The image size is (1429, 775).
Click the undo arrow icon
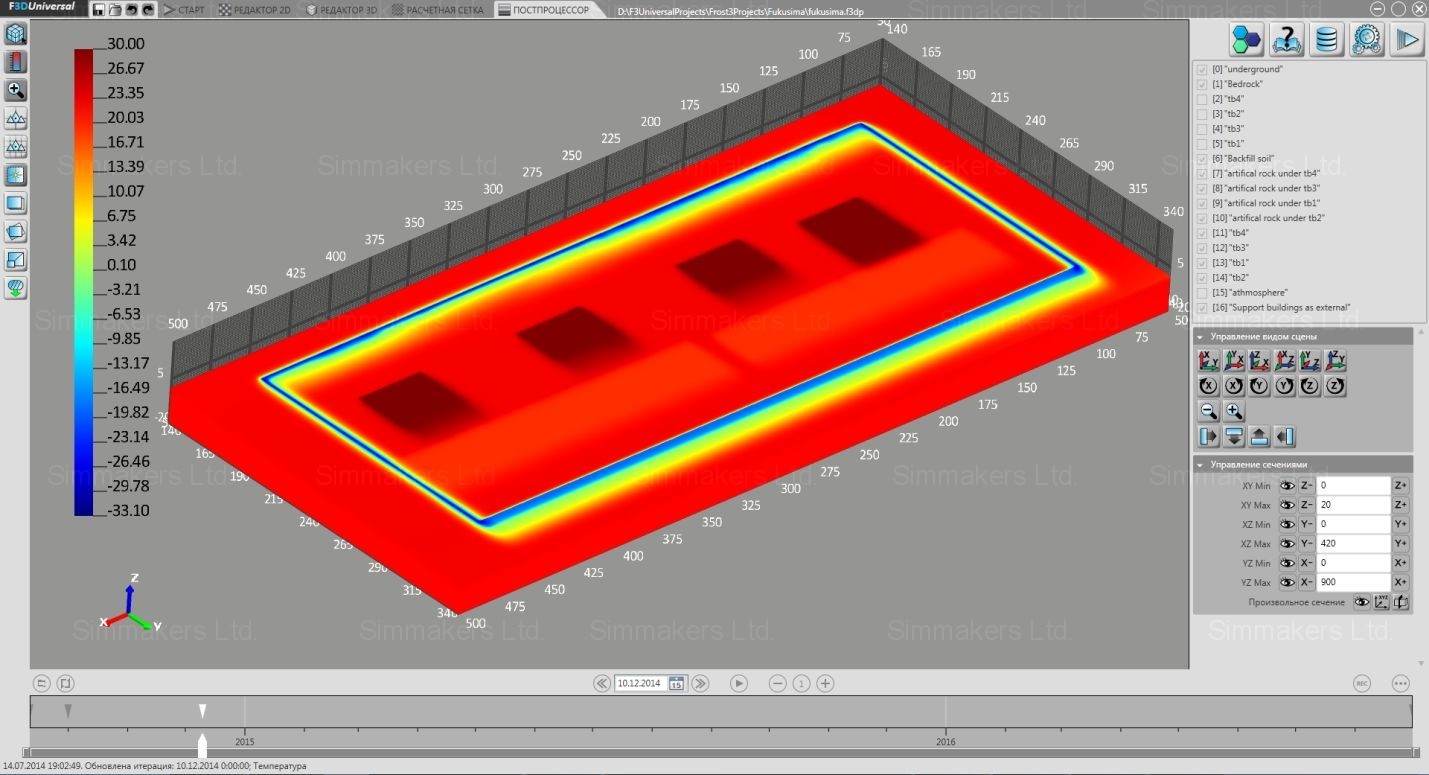pos(131,10)
